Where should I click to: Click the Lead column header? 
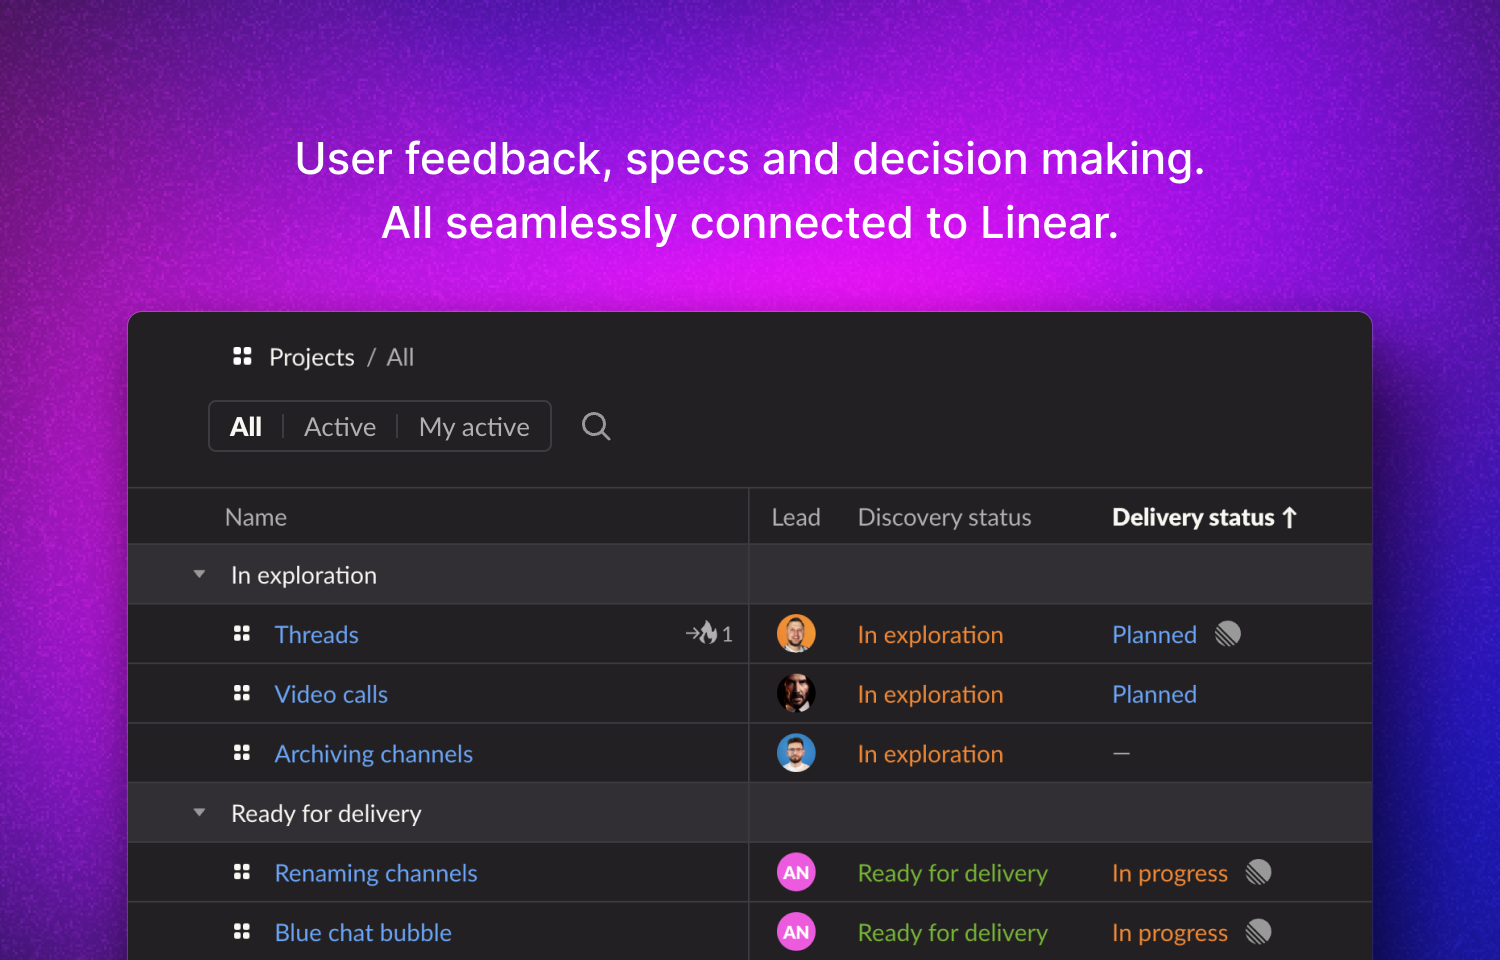[796, 517]
